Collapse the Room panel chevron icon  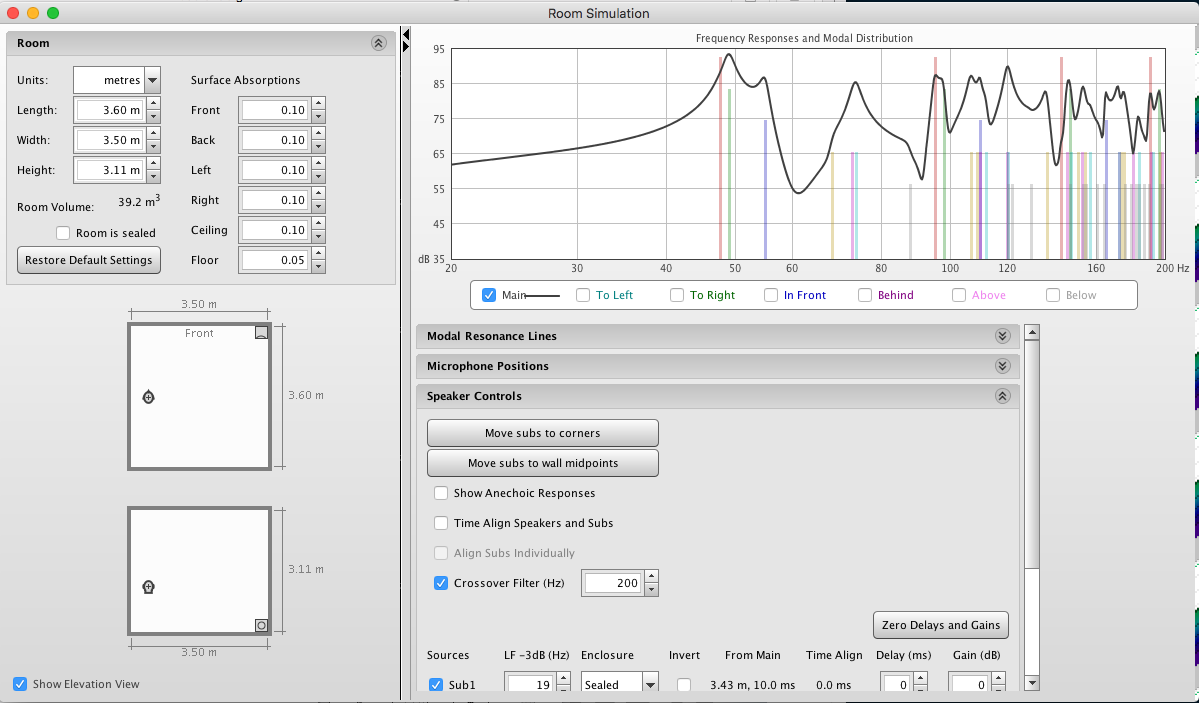pos(379,43)
